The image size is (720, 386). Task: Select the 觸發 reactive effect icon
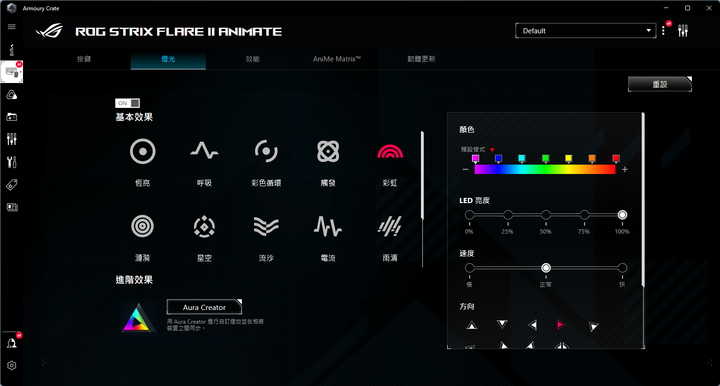(328, 151)
